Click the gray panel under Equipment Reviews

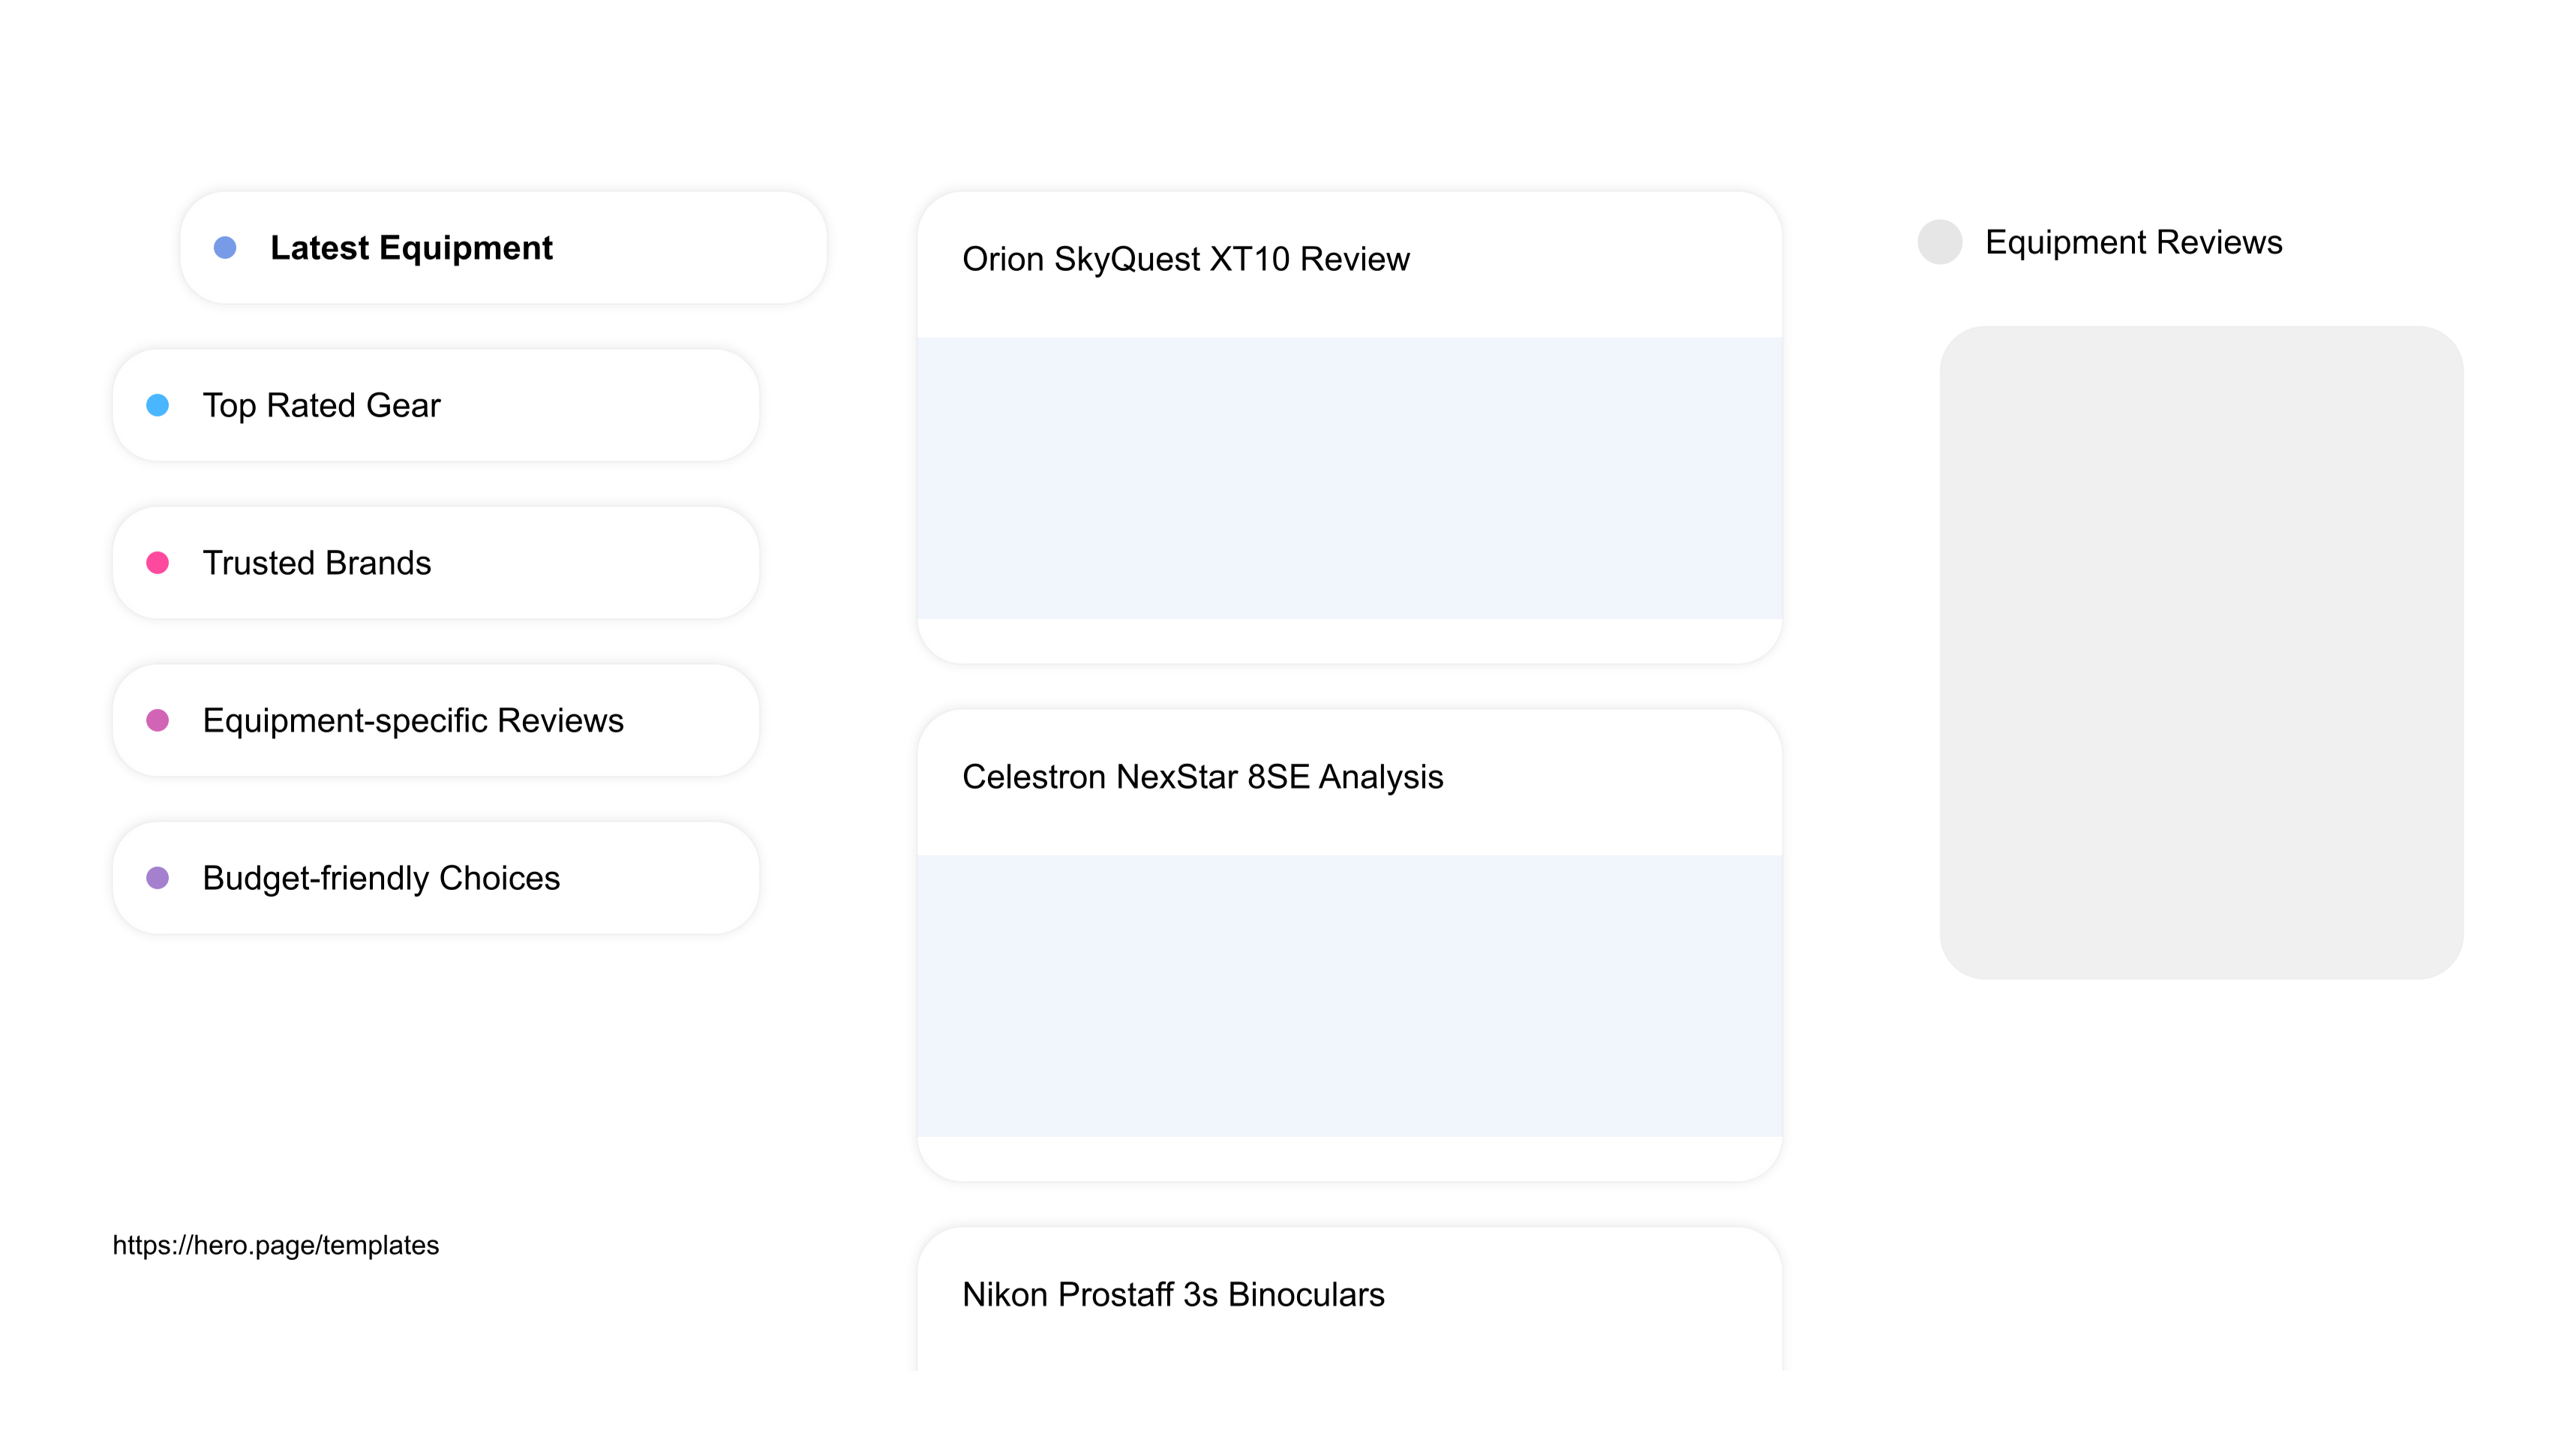(2201, 652)
